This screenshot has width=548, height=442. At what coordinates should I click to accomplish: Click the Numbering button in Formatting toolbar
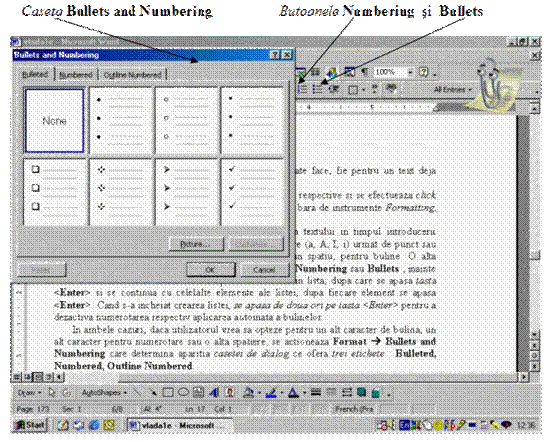pos(303,90)
